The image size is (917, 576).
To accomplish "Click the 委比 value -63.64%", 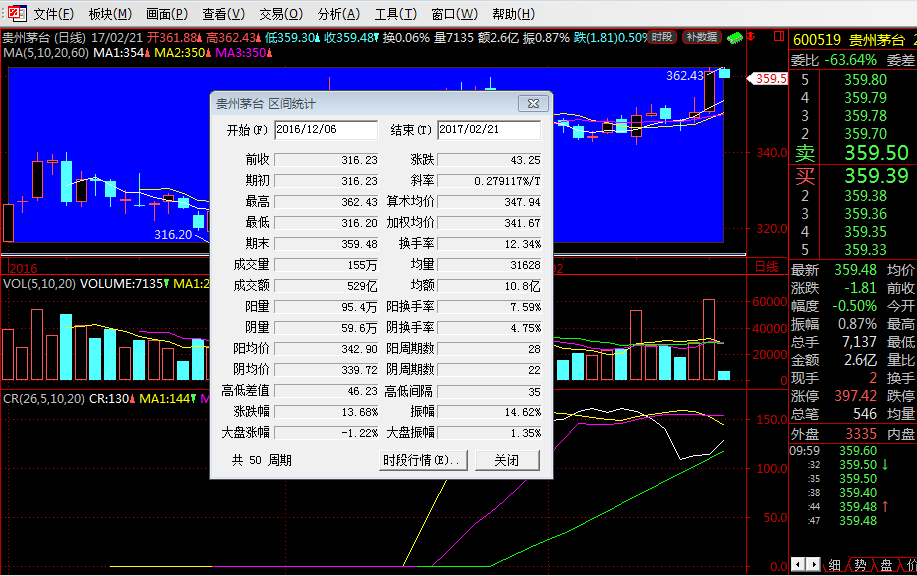I will pos(850,60).
